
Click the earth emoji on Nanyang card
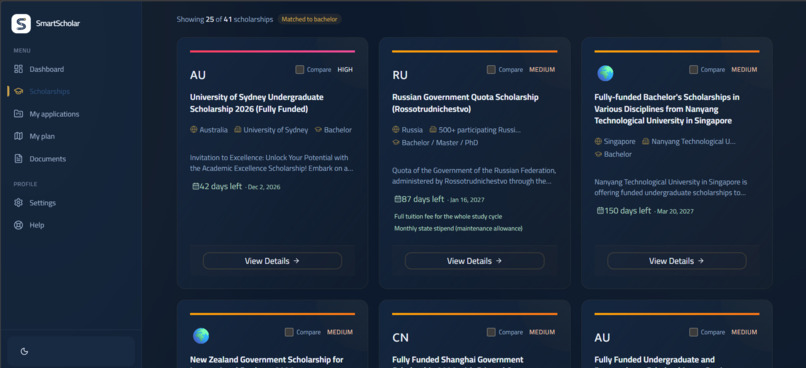point(605,73)
